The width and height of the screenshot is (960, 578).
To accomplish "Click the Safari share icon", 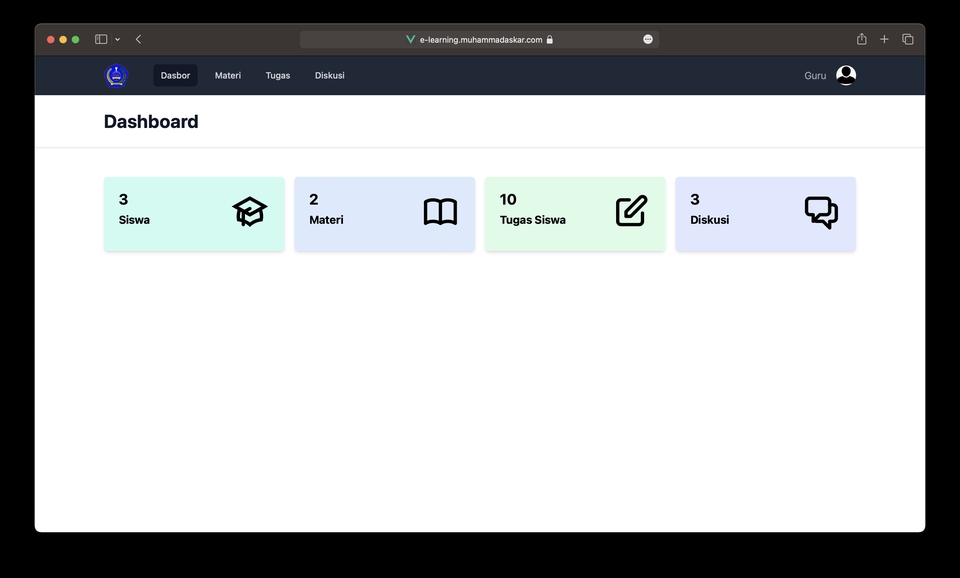I will pyautogui.click(x=861, y=39).
